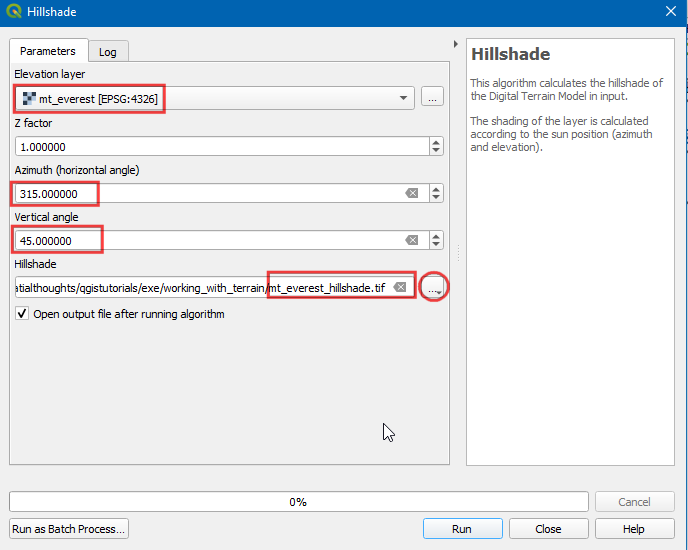Click the QGIS logo in title bar
Screen dimensions: 688x550
[x=12, y=12]
